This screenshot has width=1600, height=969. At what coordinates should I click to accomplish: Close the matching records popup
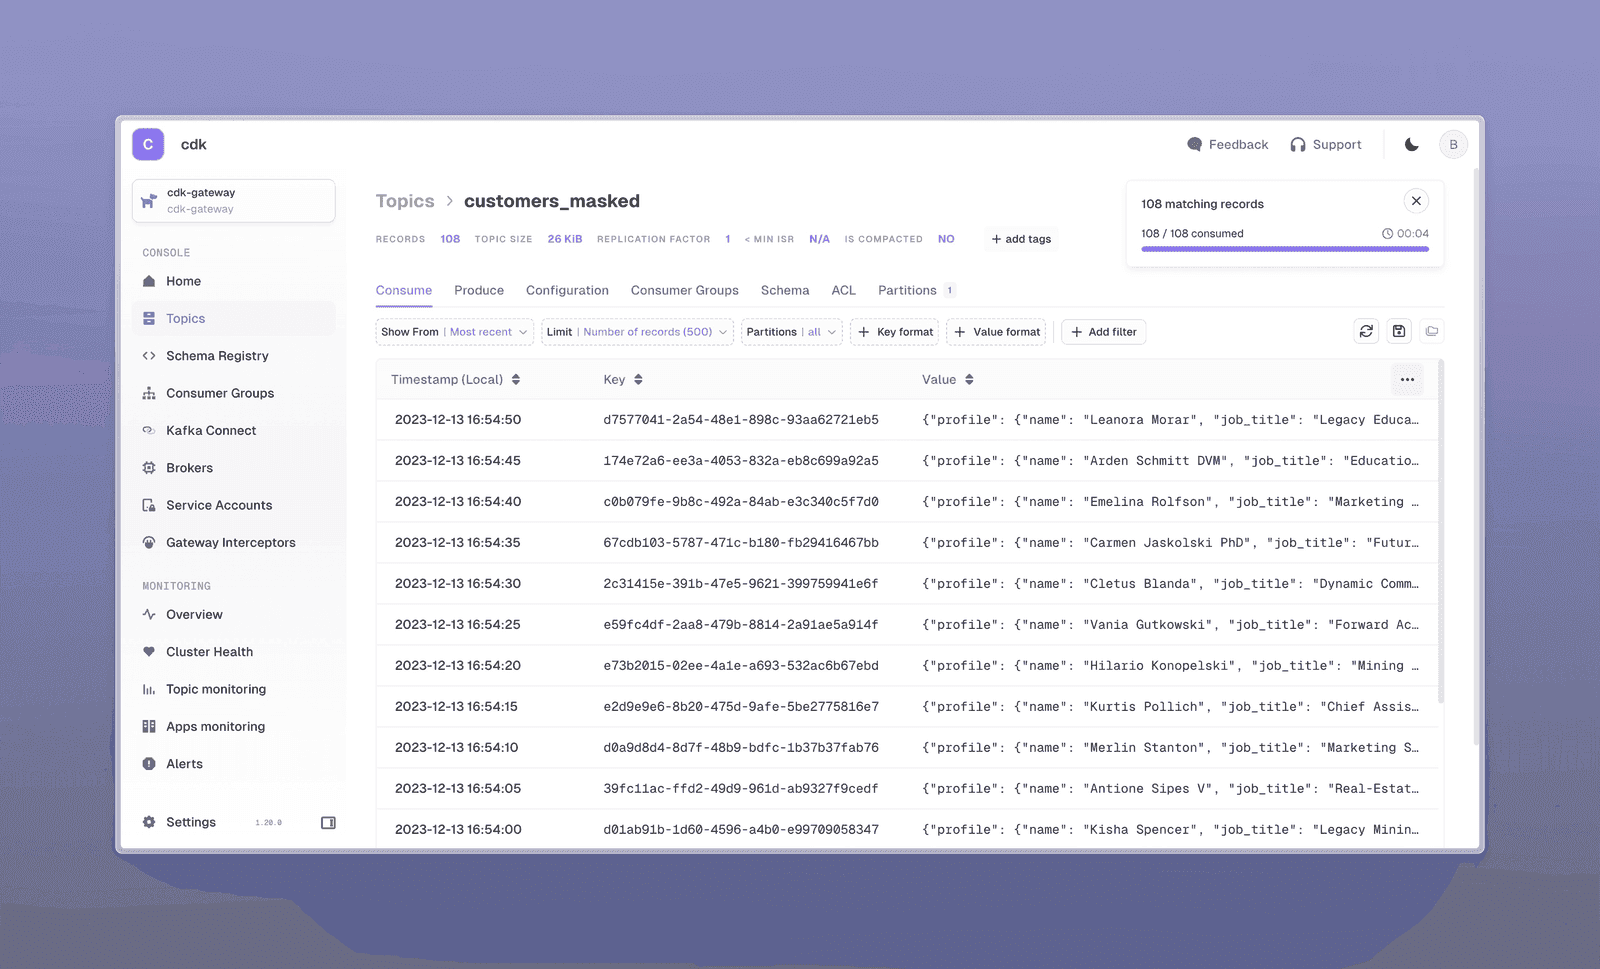coord(1416,201)
